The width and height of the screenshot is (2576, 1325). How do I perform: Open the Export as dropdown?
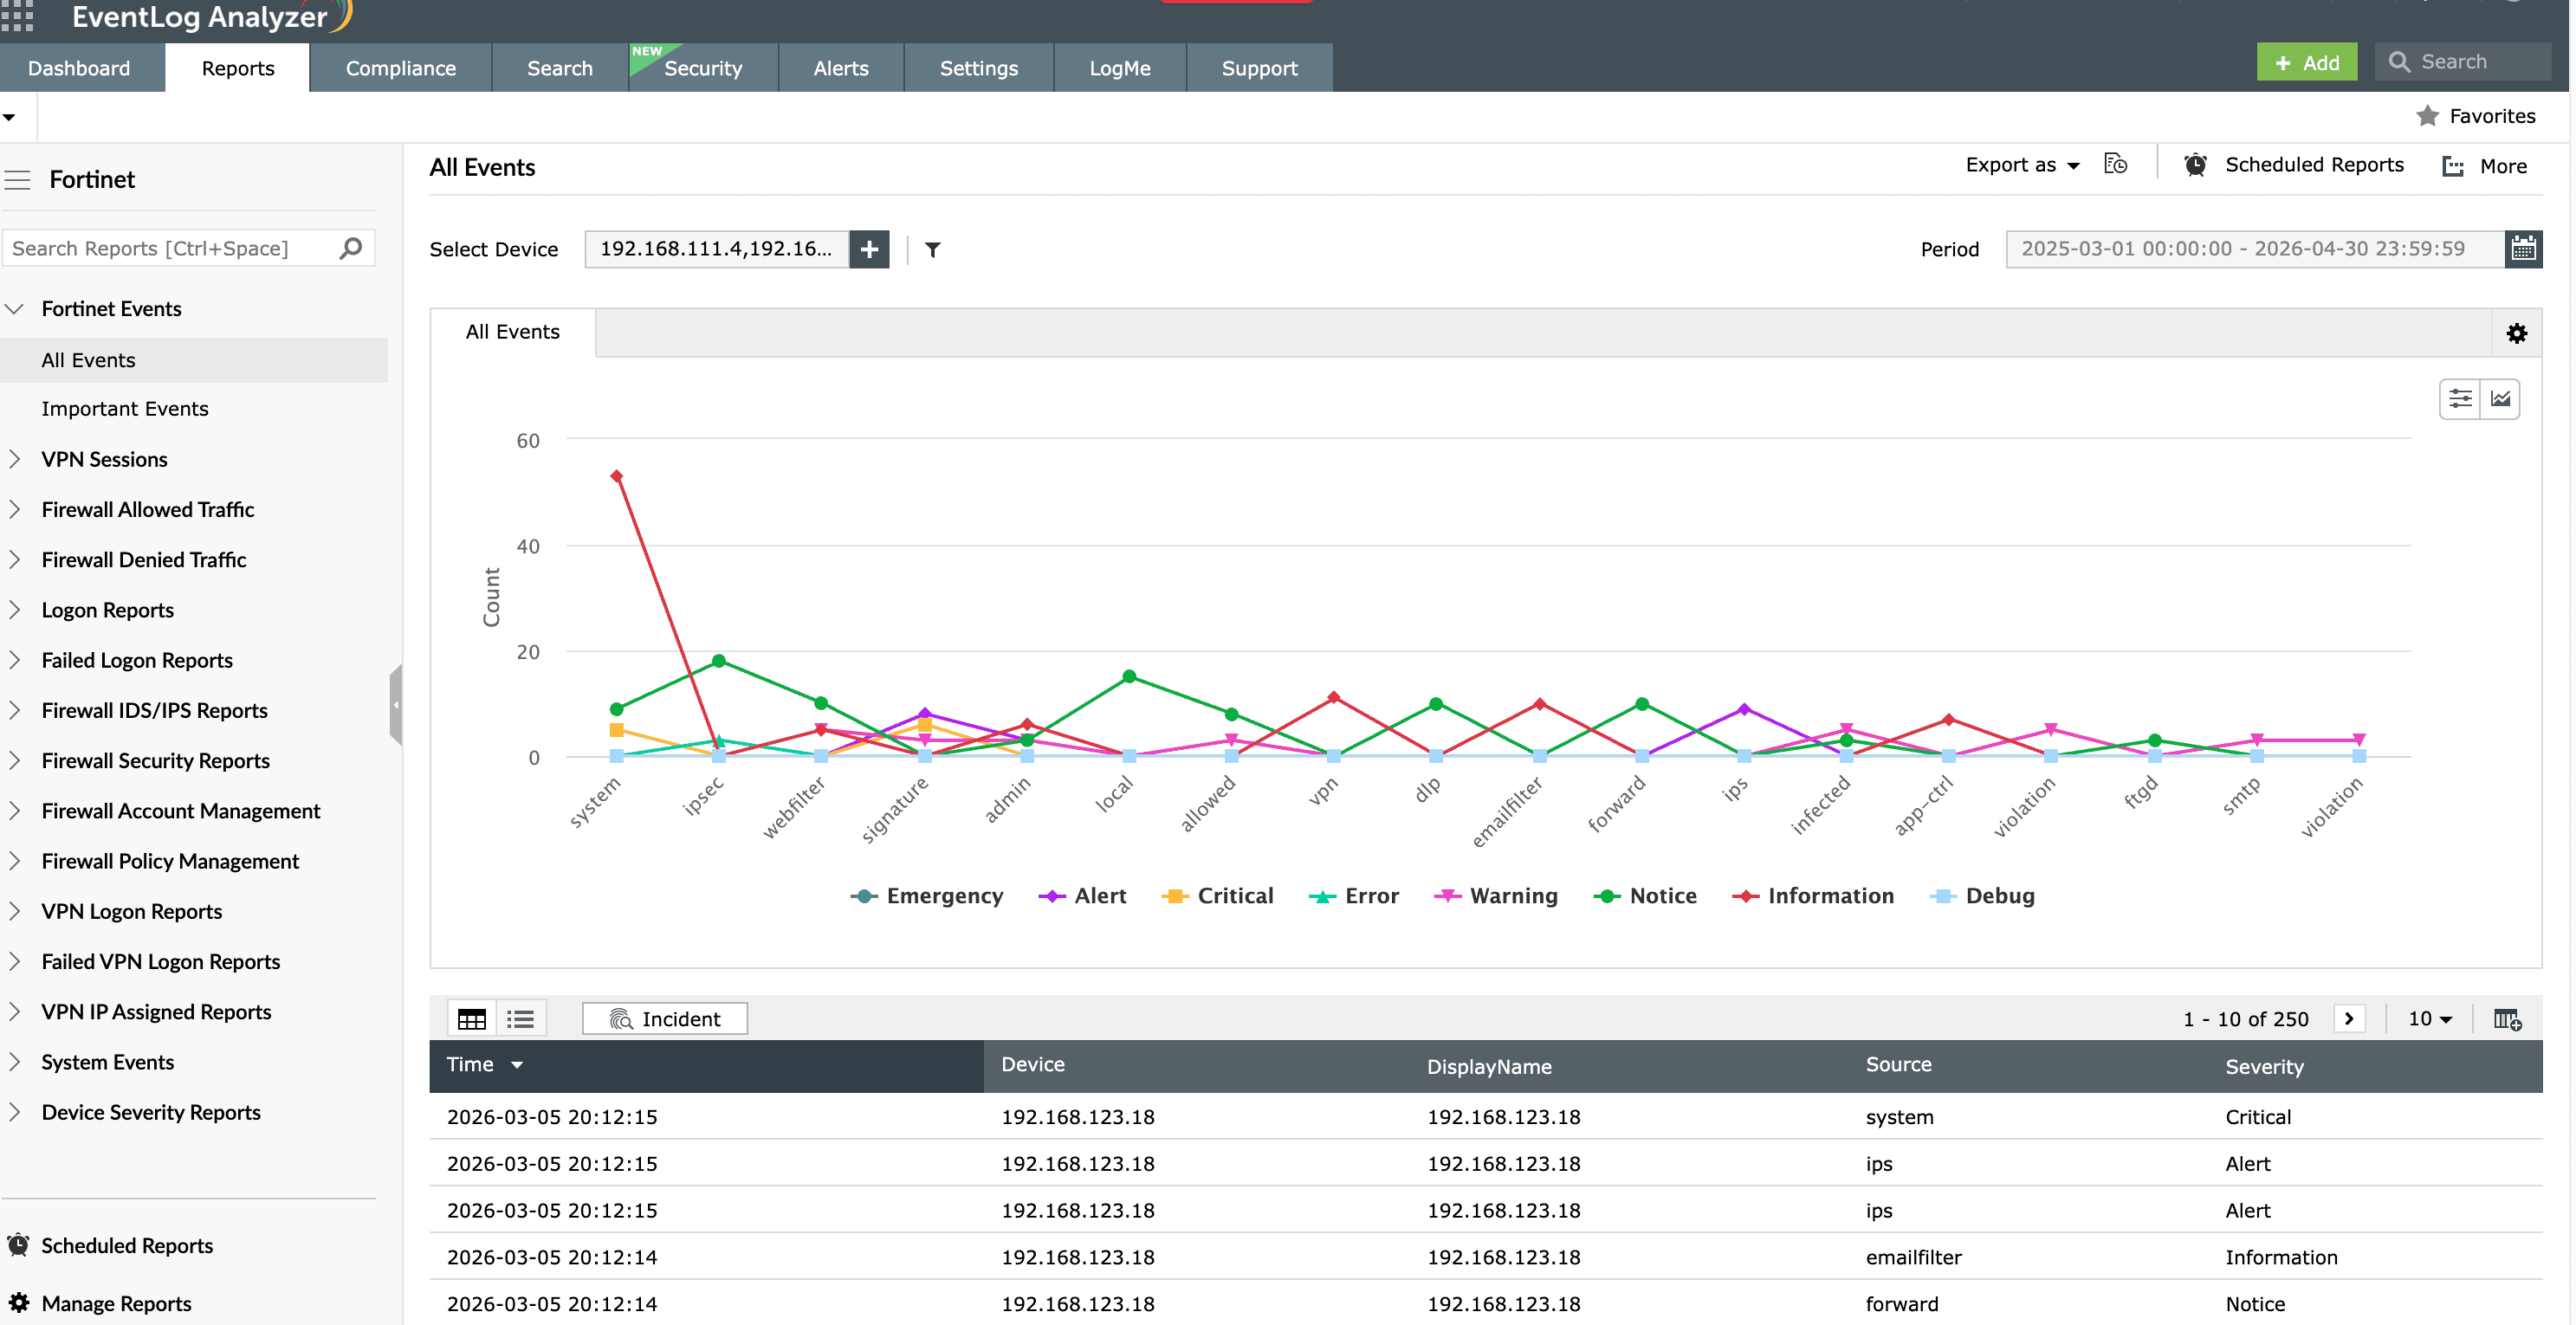pos(2022,165)
